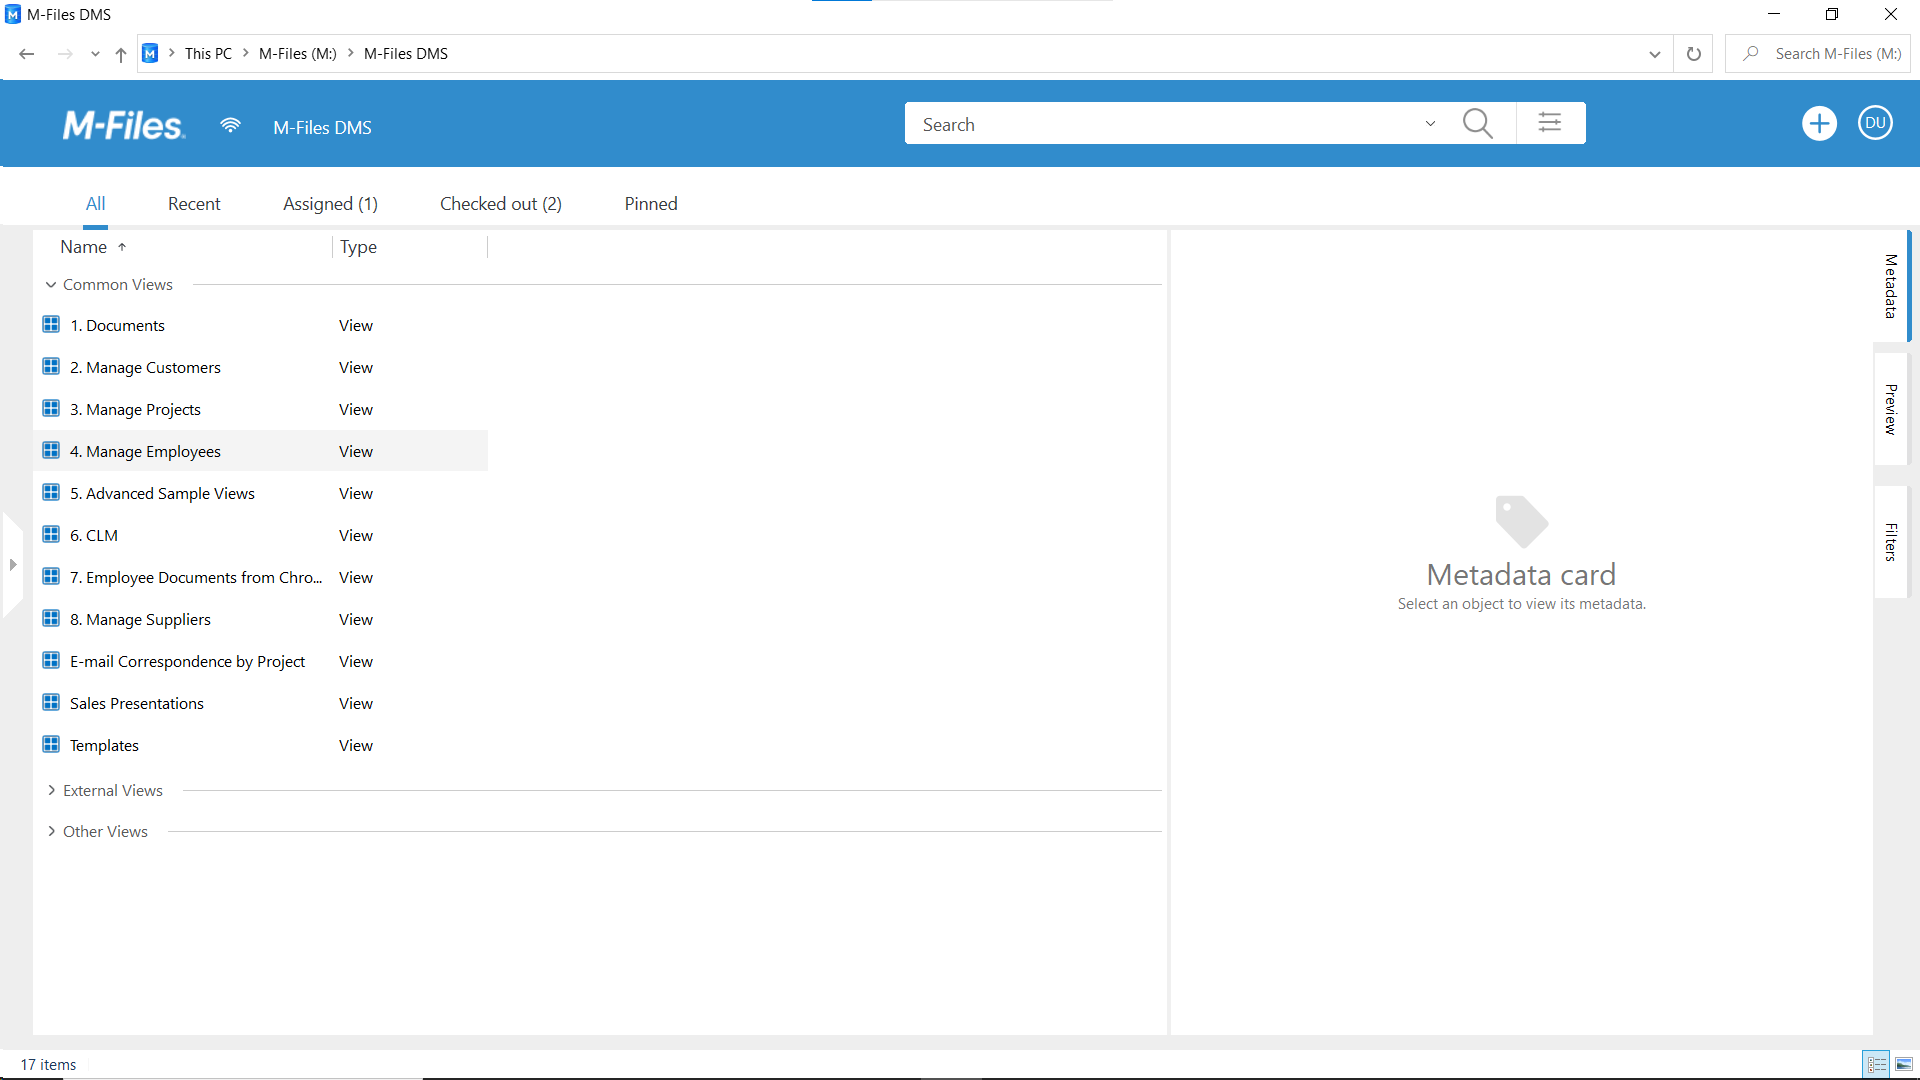Click the 6. CLM view icon
This screenshot has height=1080, width=1920.
[51, 534]
